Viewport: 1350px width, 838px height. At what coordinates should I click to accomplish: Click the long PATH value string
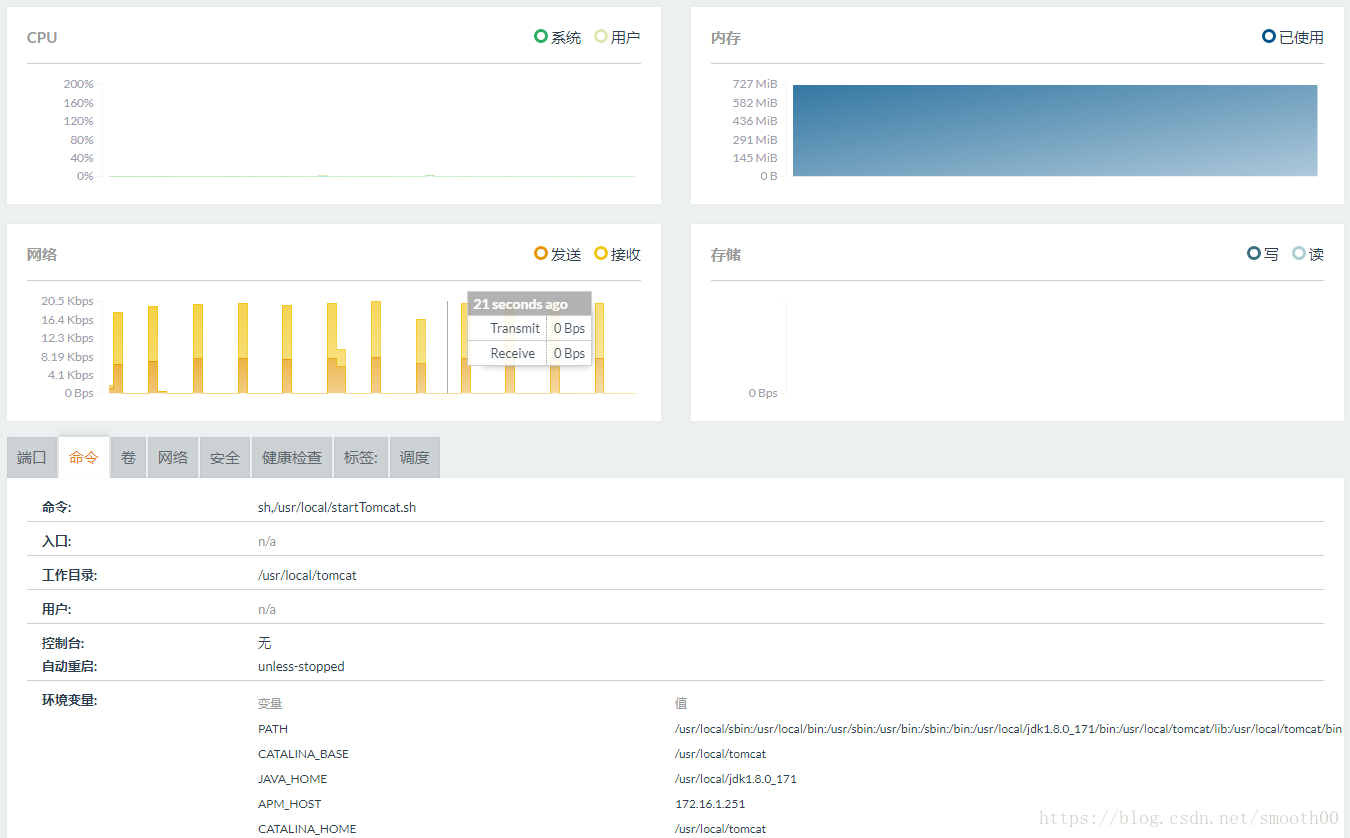click(x=1008, y=729)
